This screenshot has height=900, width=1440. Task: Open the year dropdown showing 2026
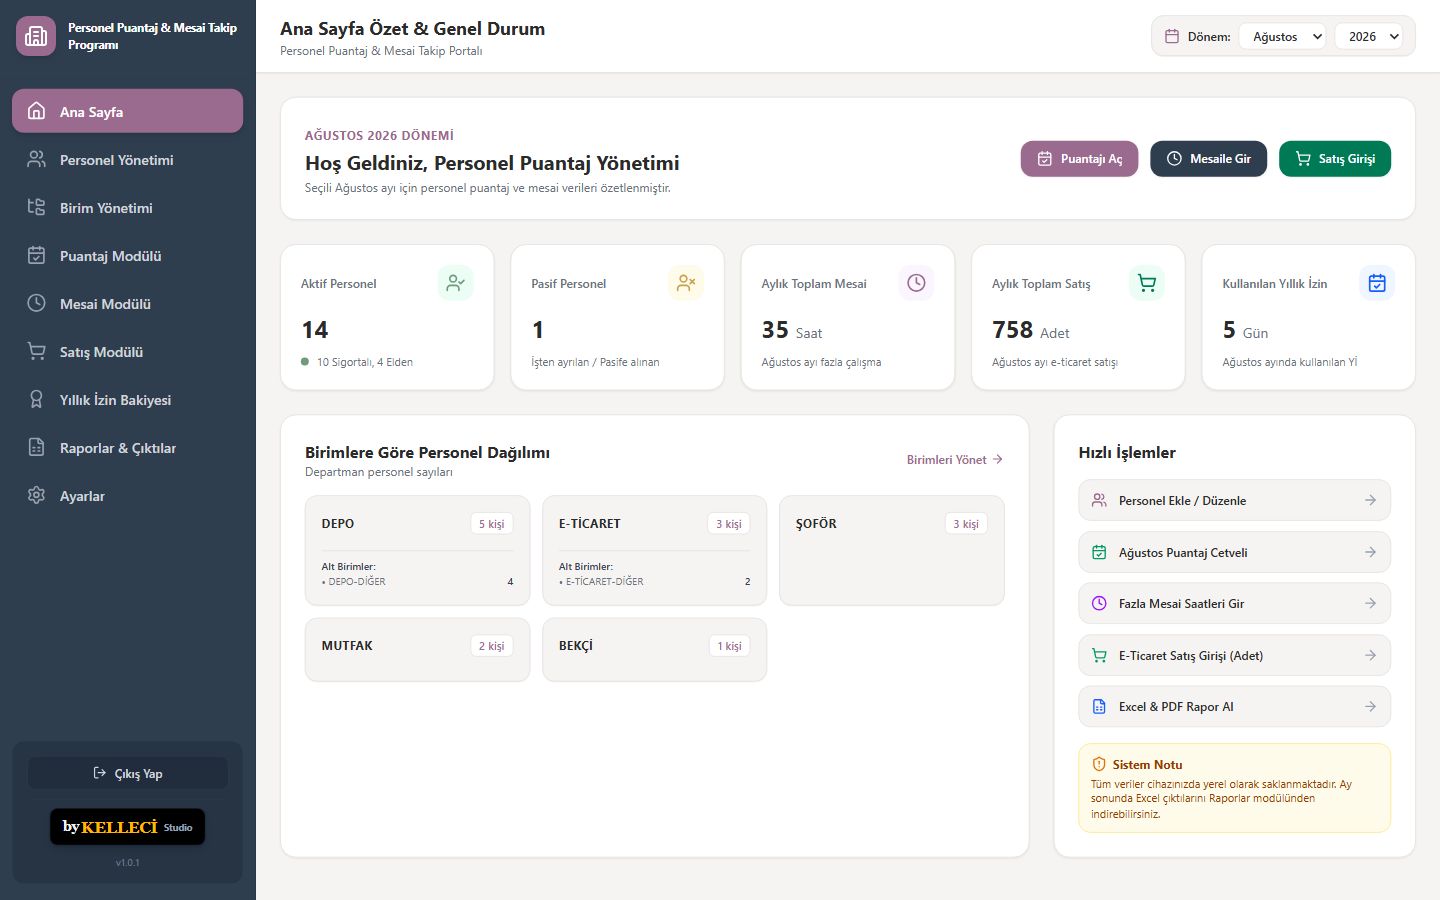(x=1369, y=36)
